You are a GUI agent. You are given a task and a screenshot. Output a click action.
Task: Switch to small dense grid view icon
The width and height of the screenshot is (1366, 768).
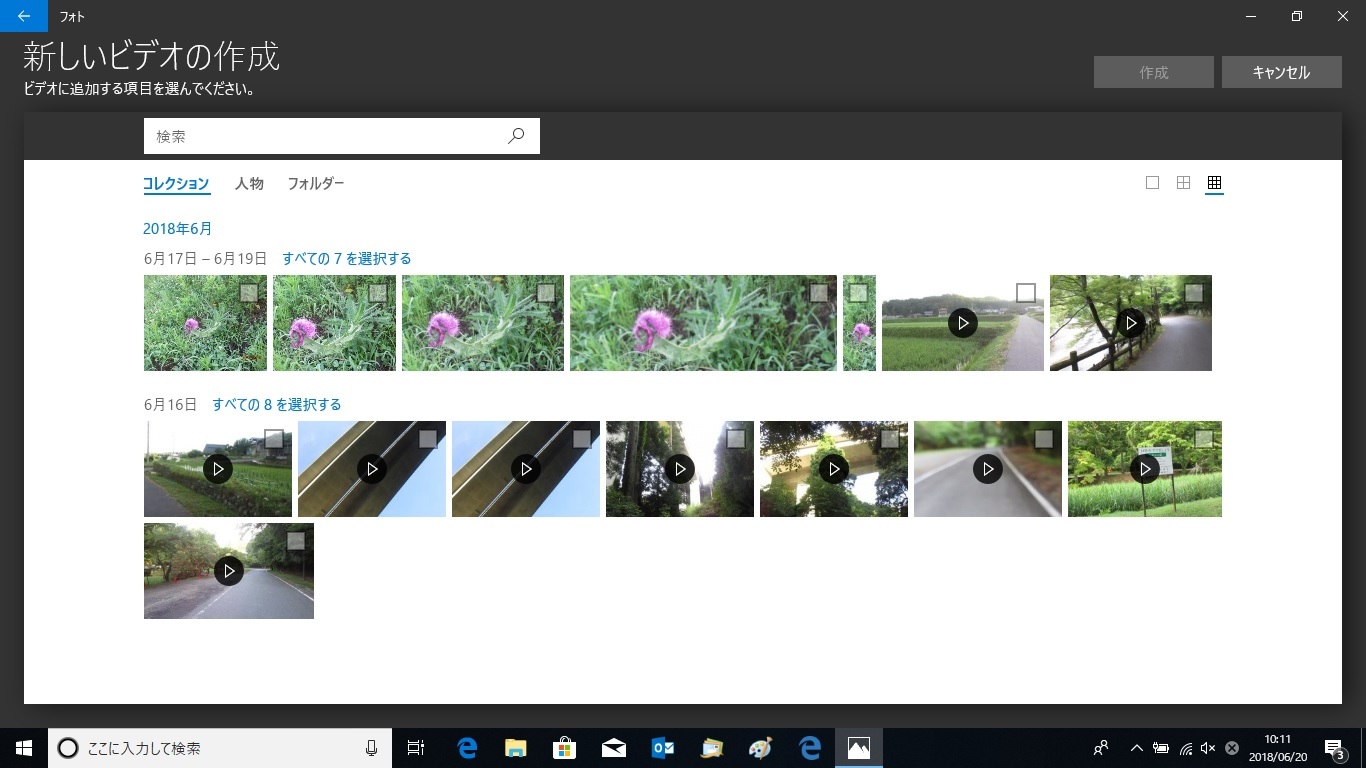[1215, 183]
